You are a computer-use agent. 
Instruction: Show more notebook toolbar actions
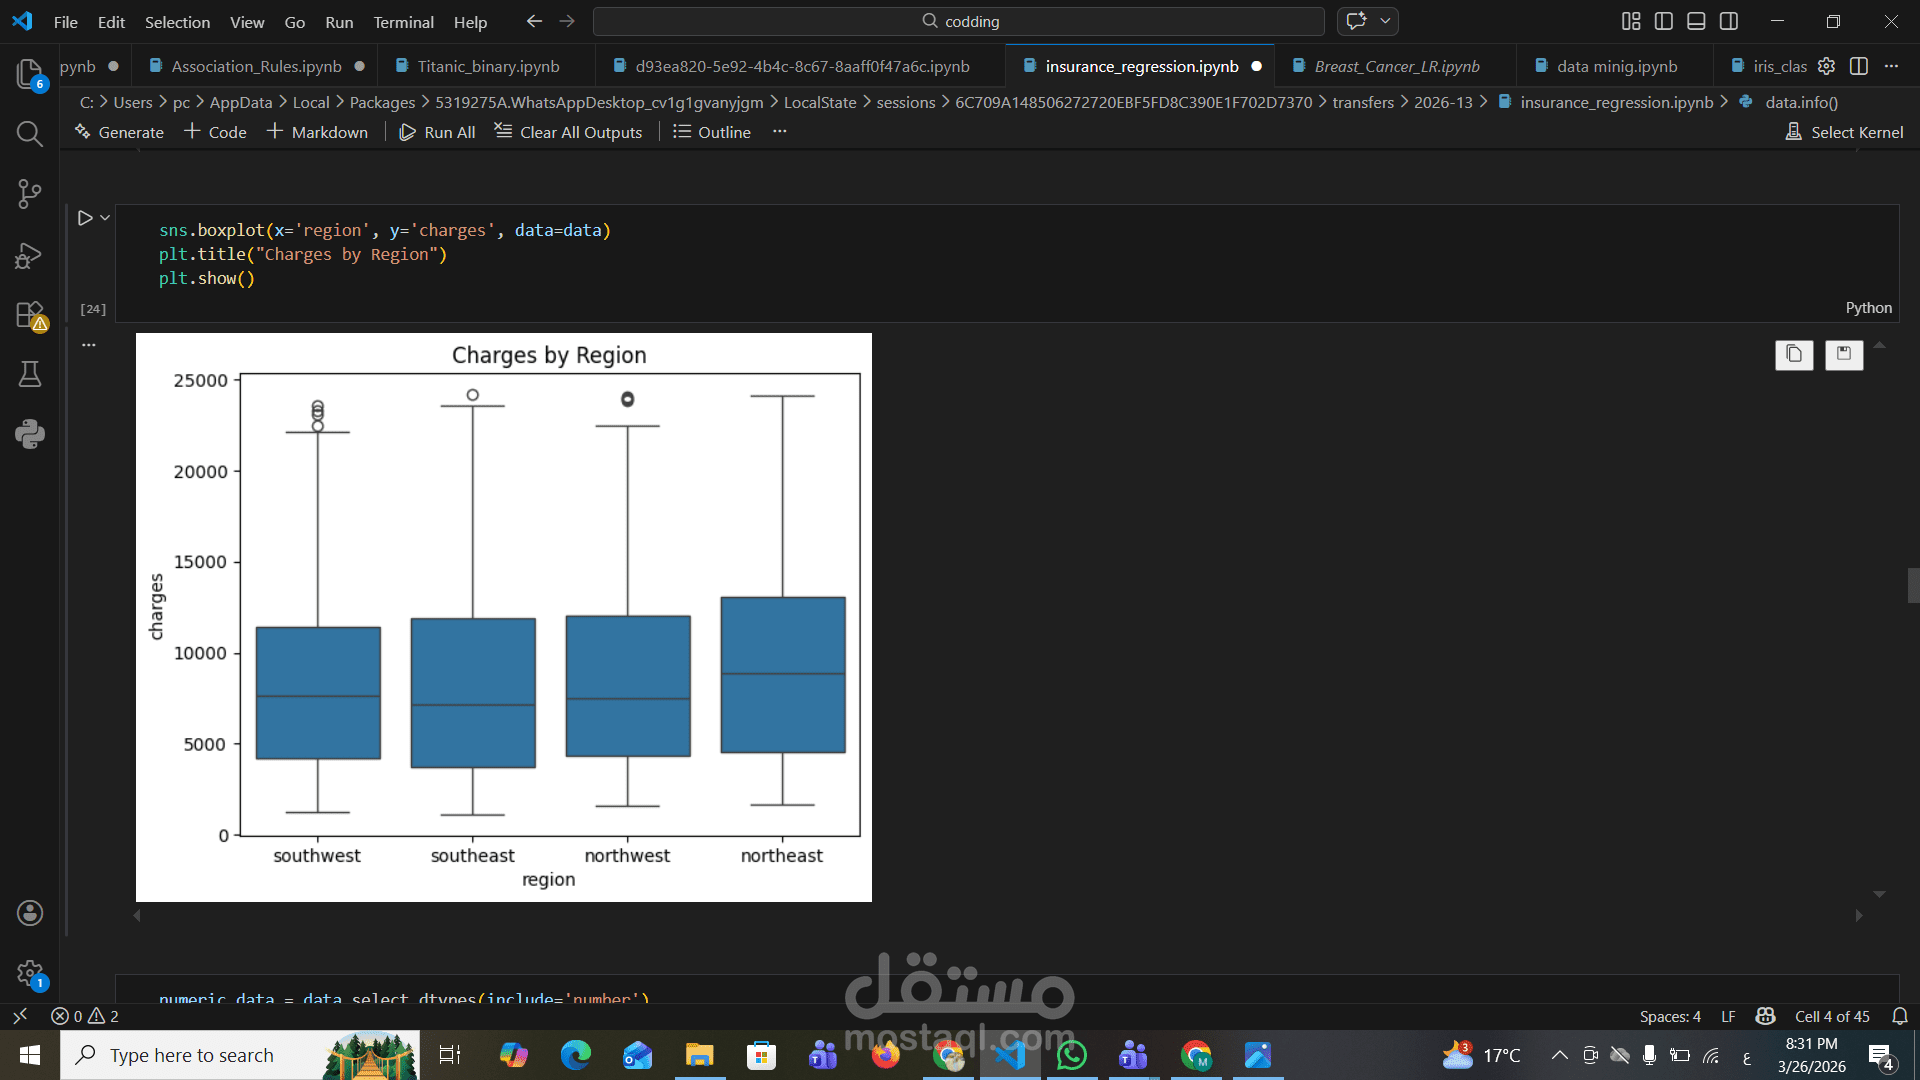click(780, 132)
